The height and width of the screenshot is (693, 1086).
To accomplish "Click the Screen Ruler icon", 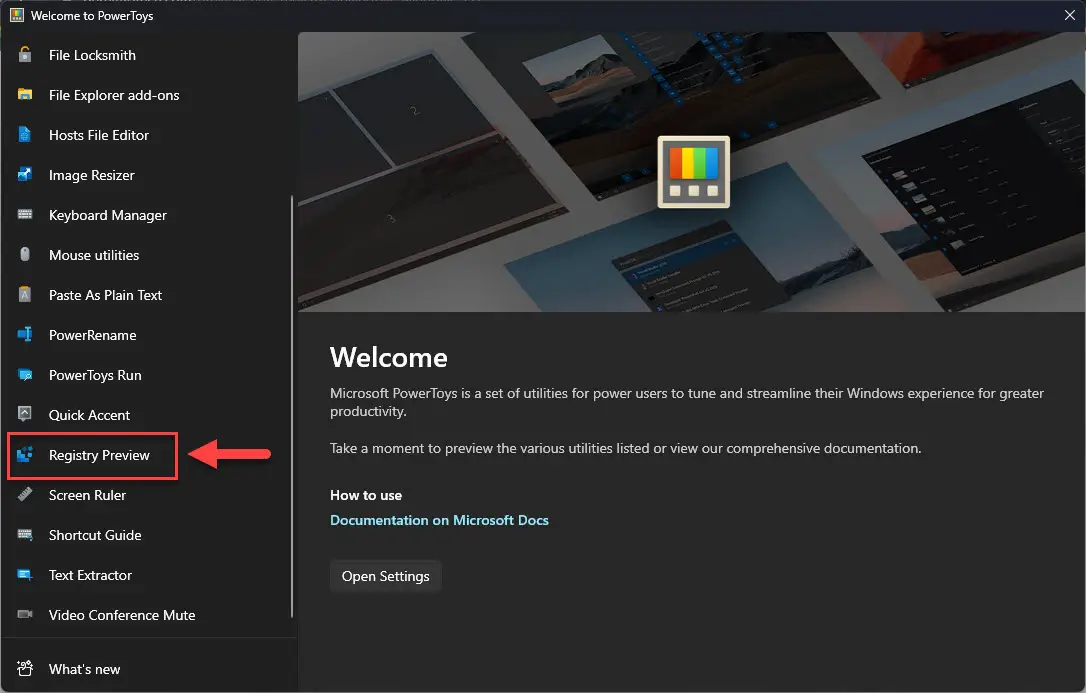I will pos(25,494).
